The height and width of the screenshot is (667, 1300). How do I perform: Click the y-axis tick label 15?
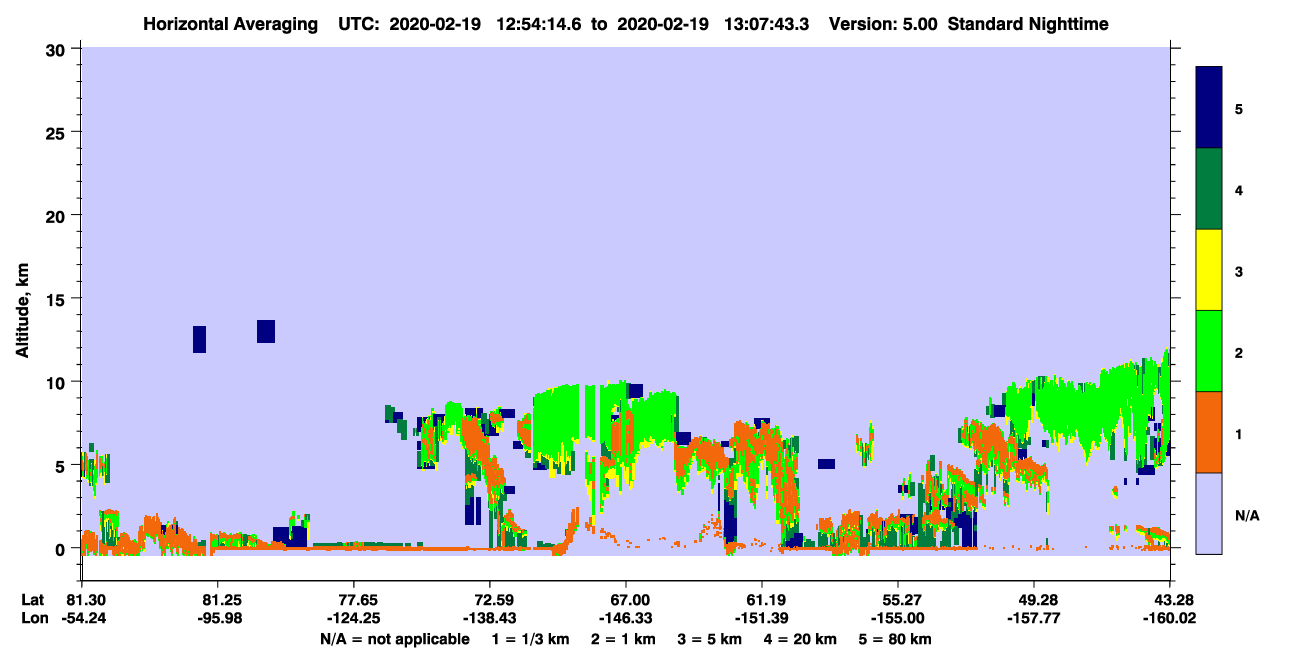58,299
